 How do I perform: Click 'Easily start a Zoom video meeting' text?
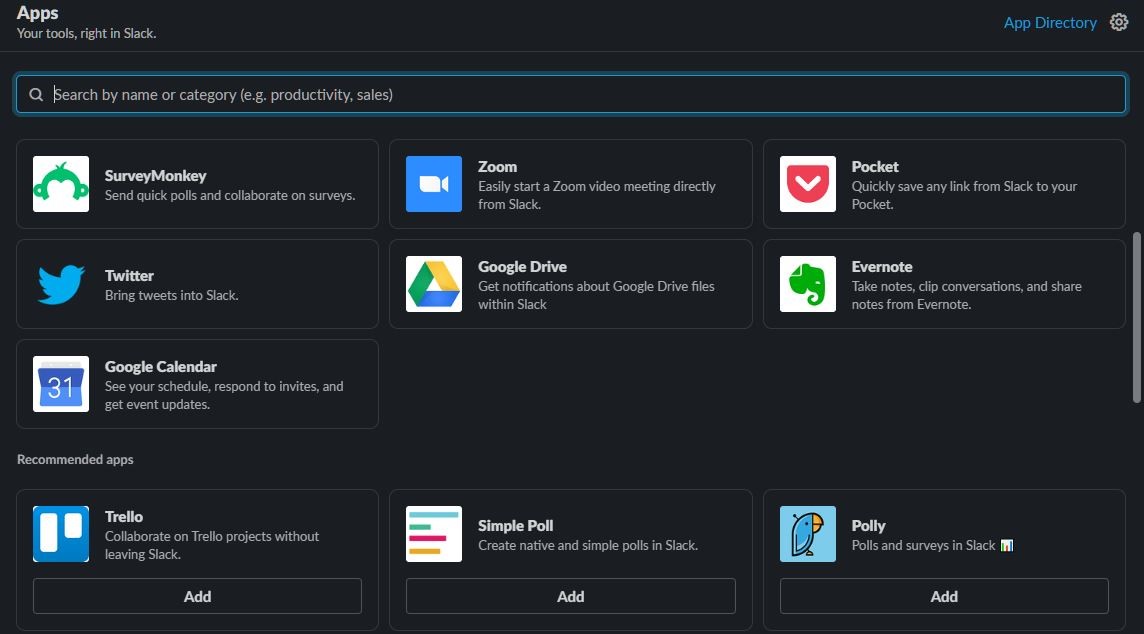coord(597,195)
